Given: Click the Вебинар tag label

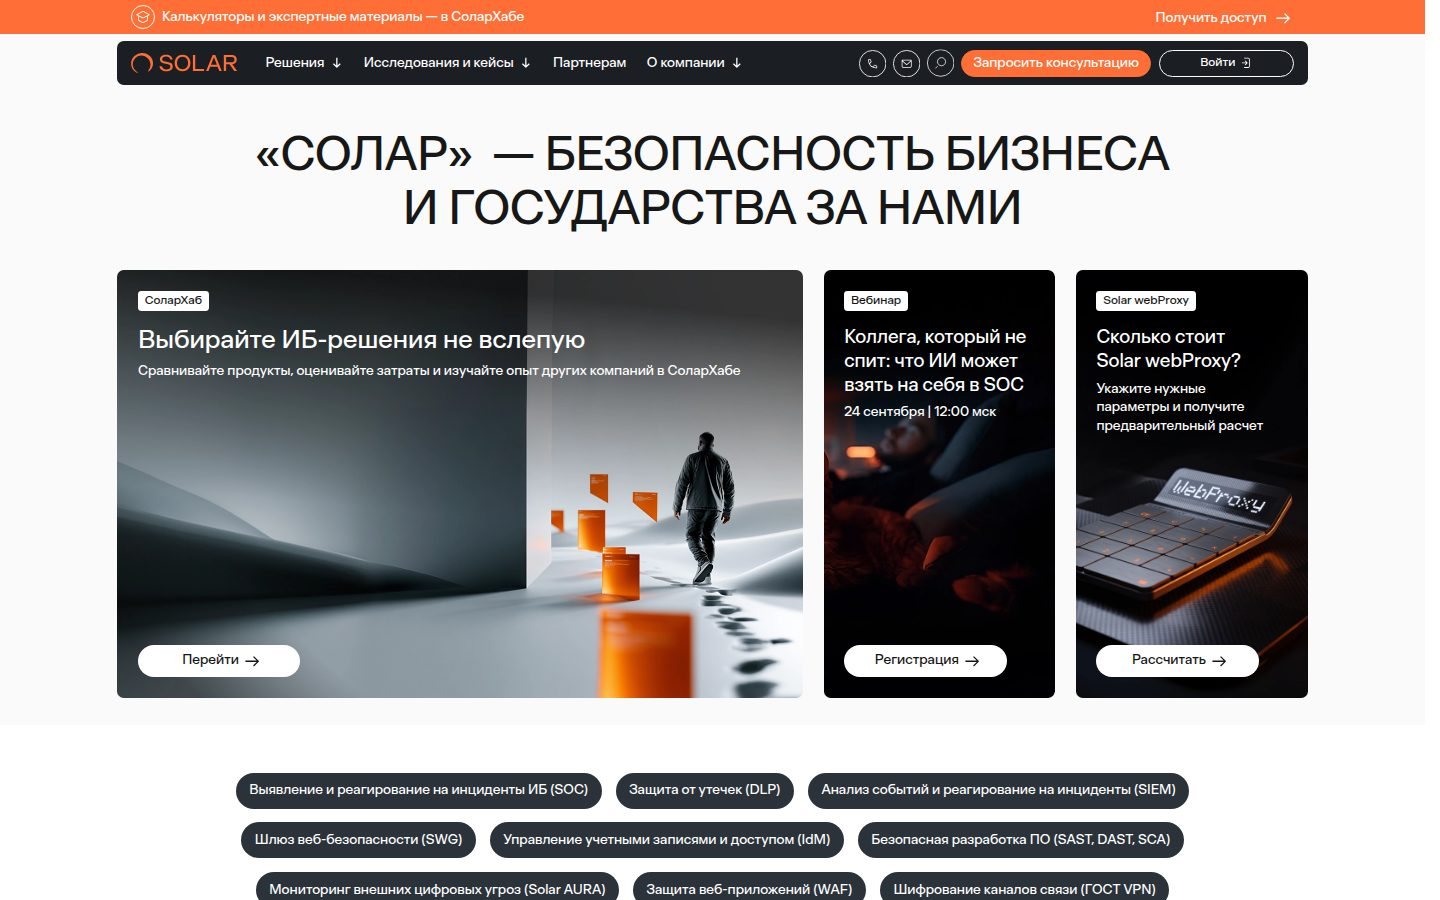Looking at the screenshot, I should click(876, 300).
